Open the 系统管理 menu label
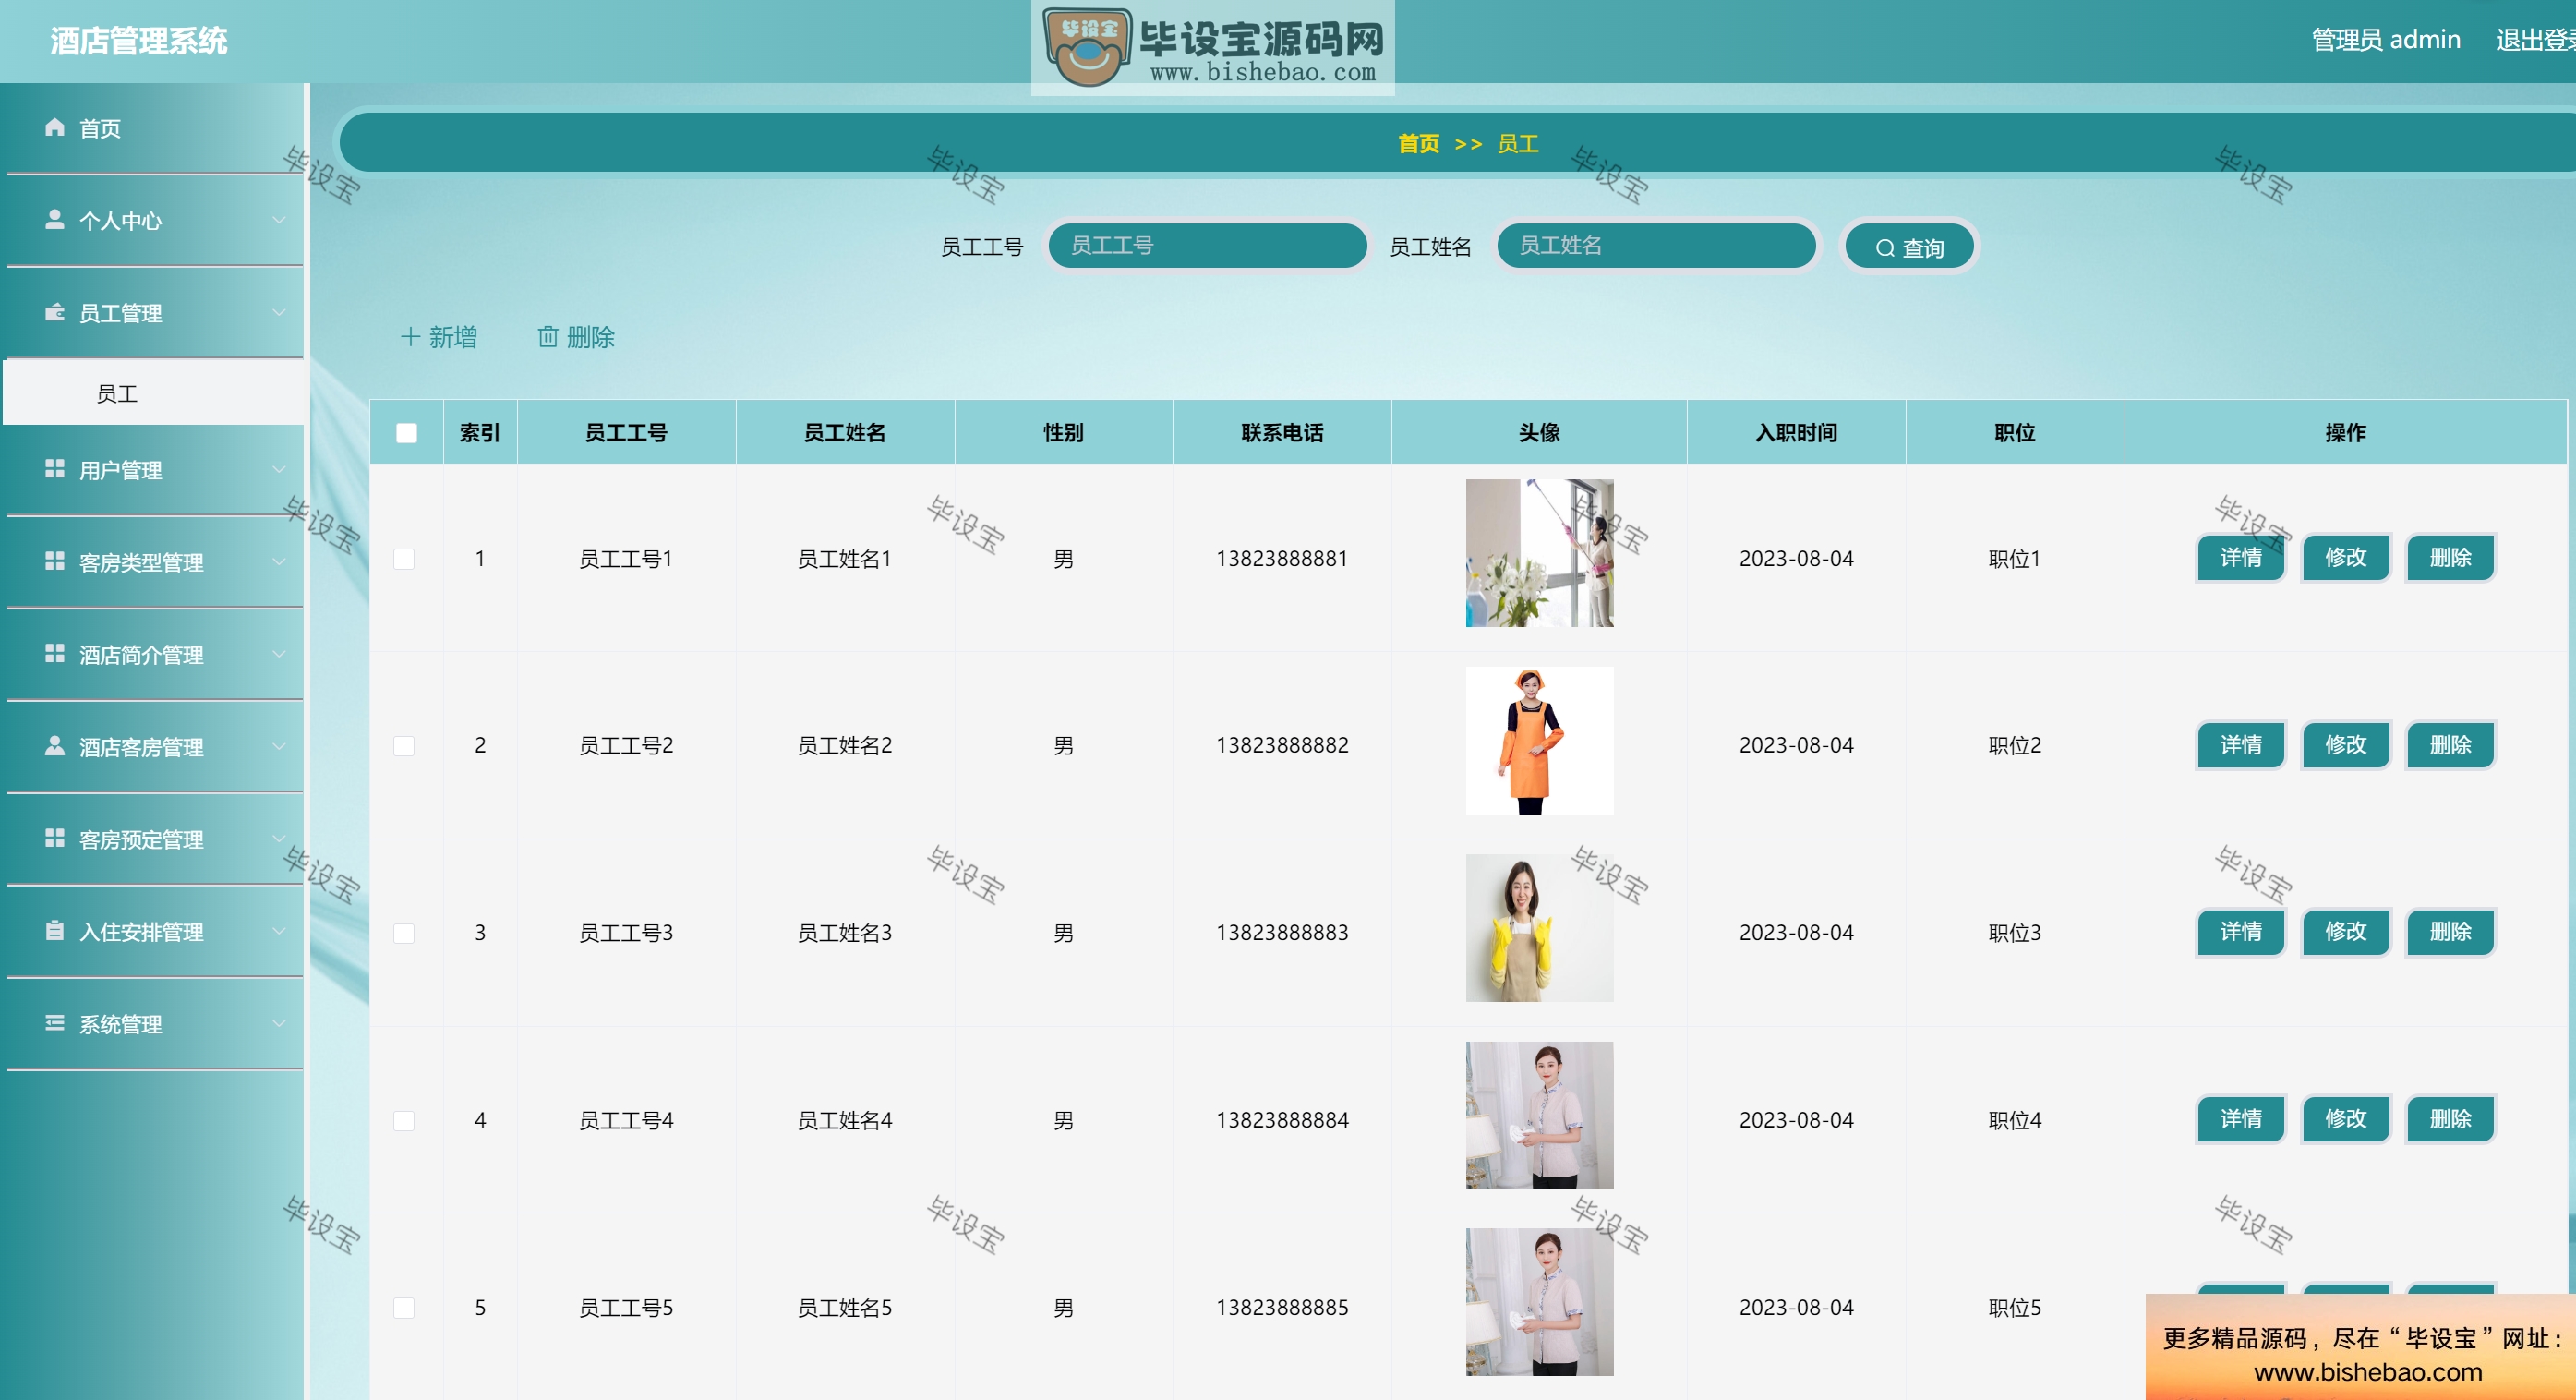 tap(120, 1024)
